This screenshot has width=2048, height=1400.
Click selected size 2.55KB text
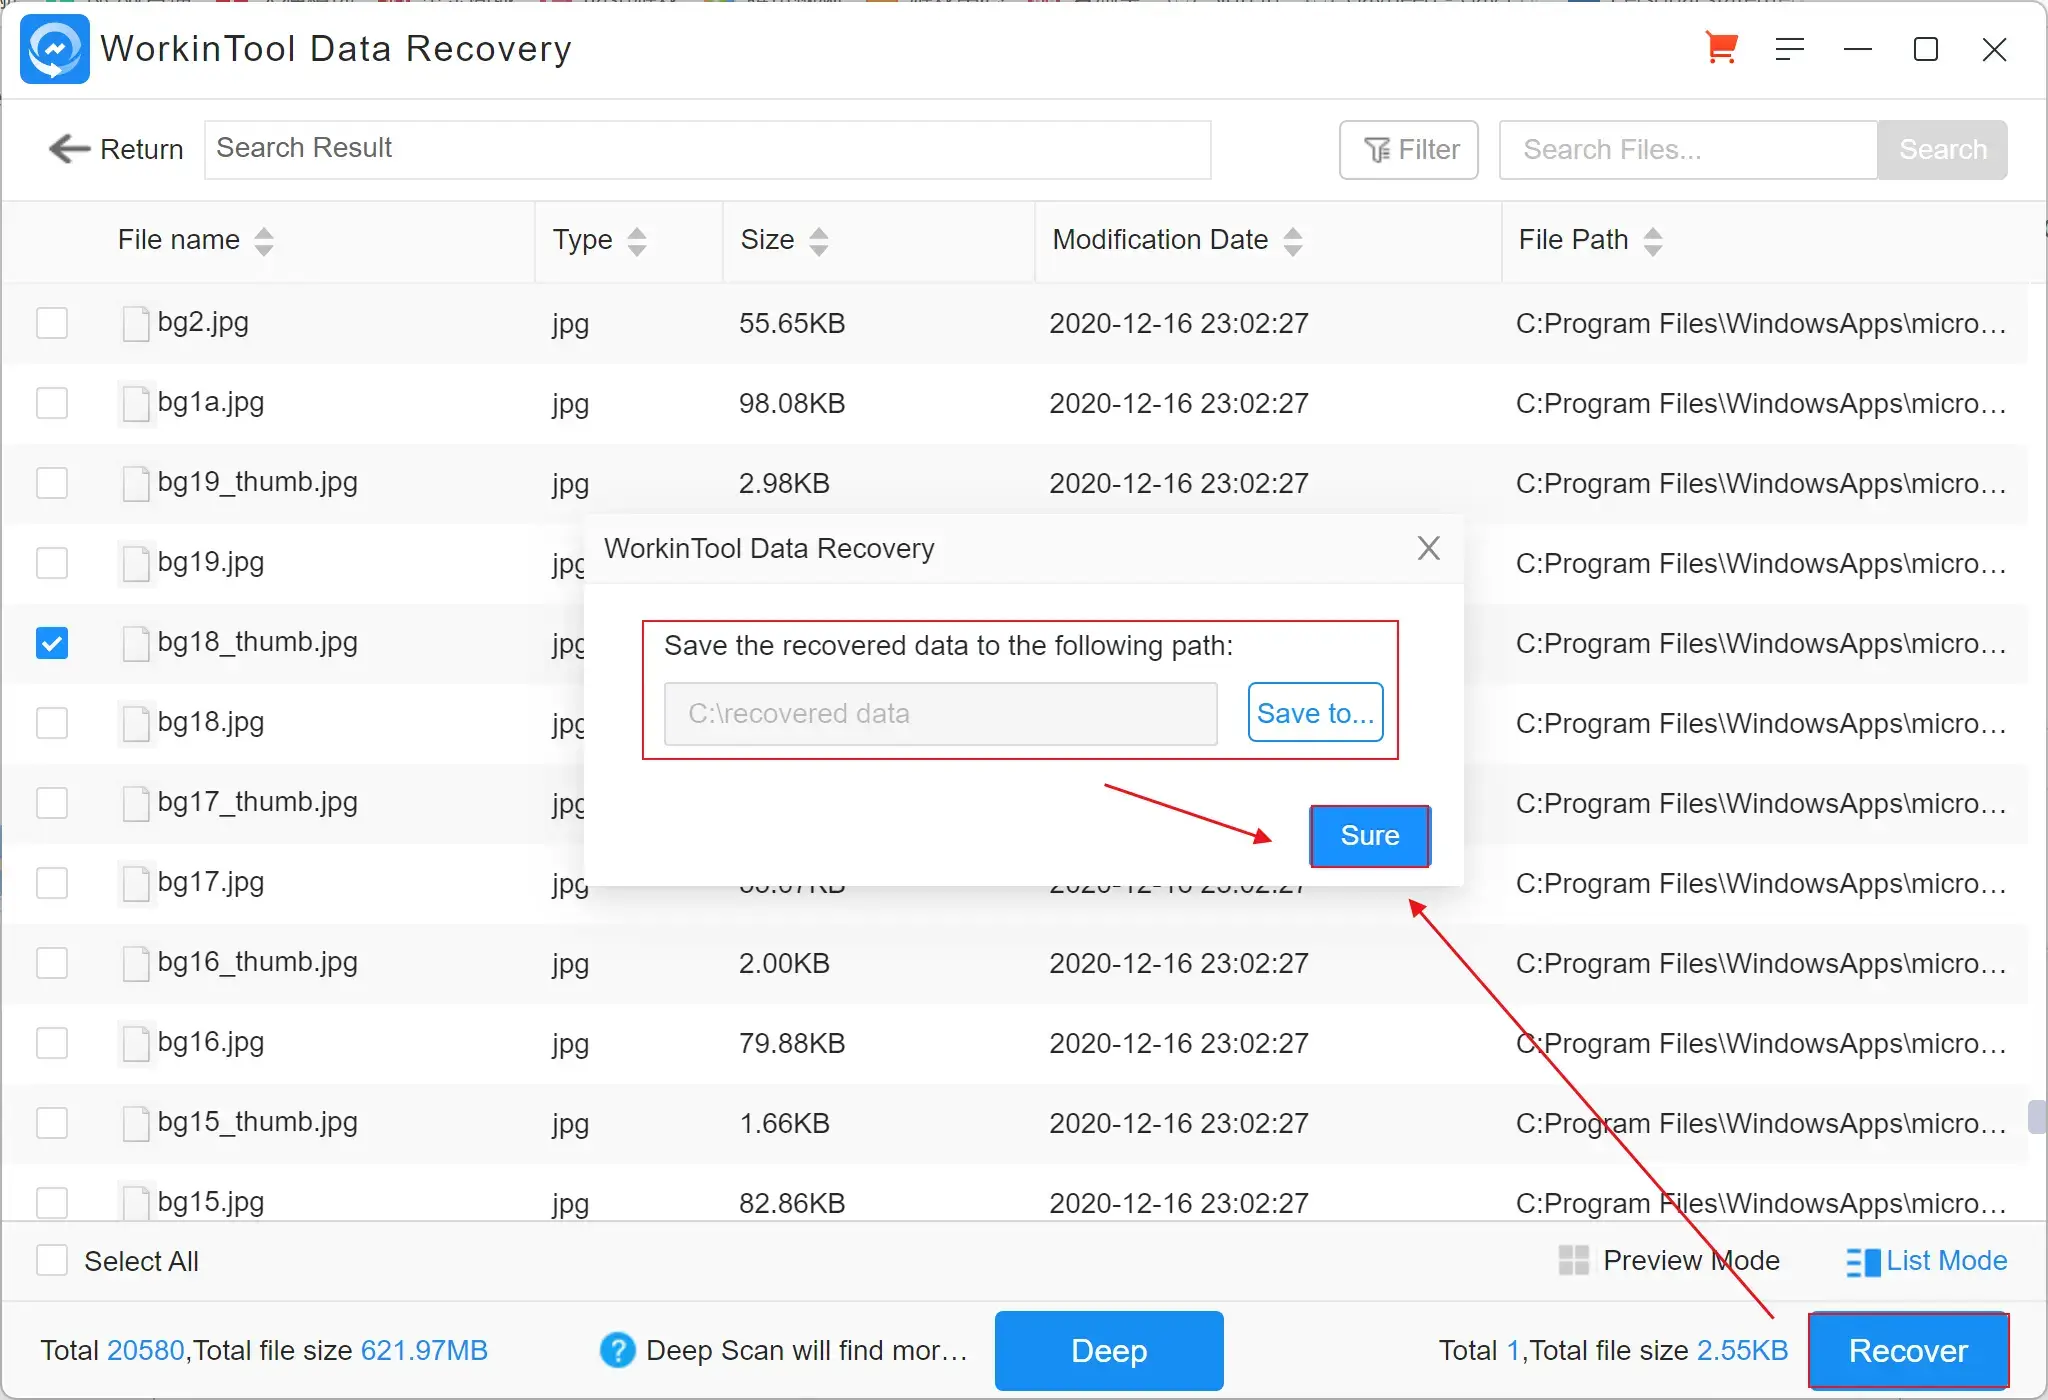pyautogui.click(x=1742, y=1351)
